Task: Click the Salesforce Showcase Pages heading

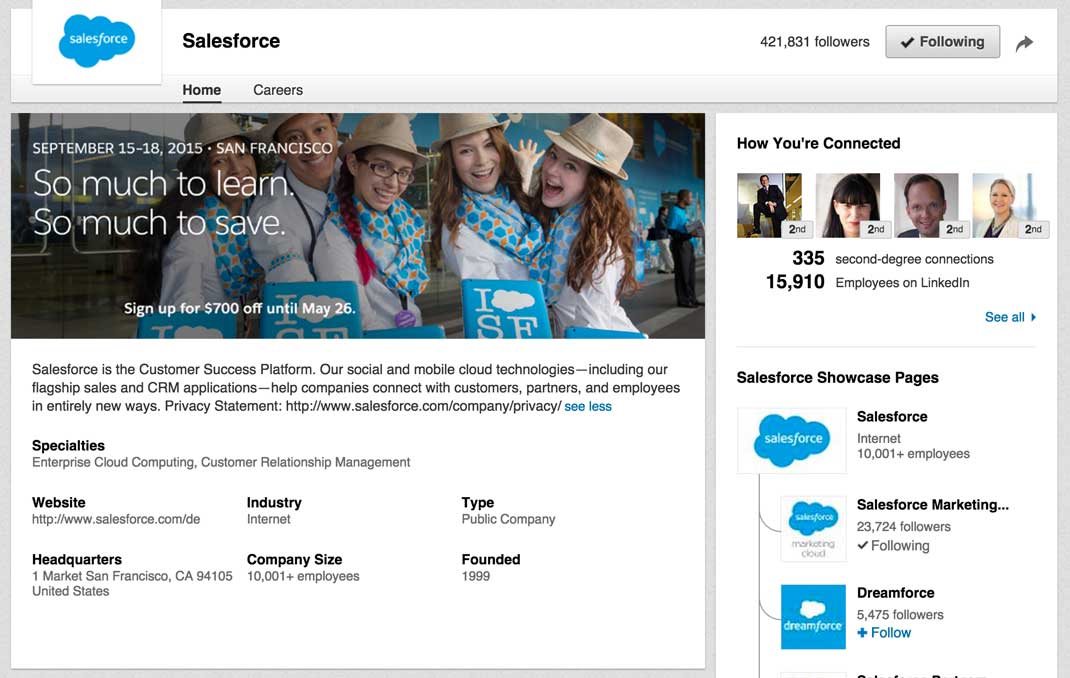Action: [837, 378]
